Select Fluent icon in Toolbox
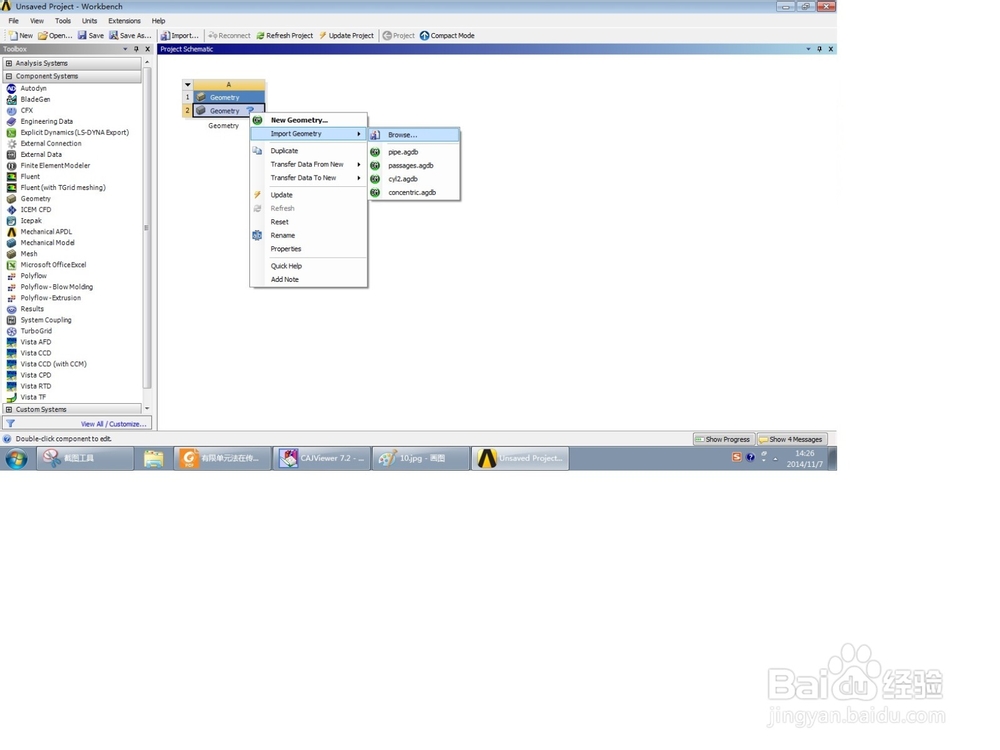 click(x=11, y=177)
